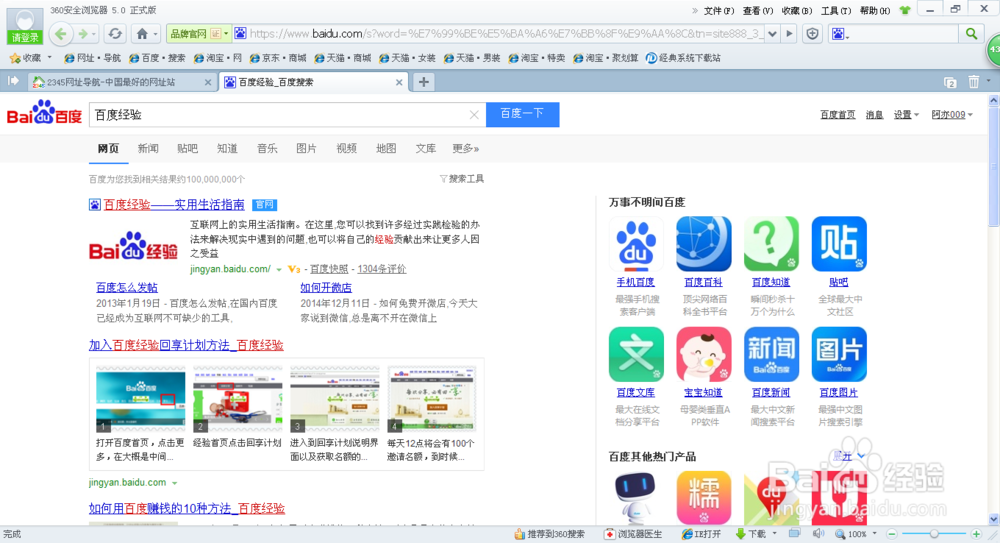The width and height of the screenshot is (1000, 543).
Task: Open new tab with plus button
Action: 423,82
